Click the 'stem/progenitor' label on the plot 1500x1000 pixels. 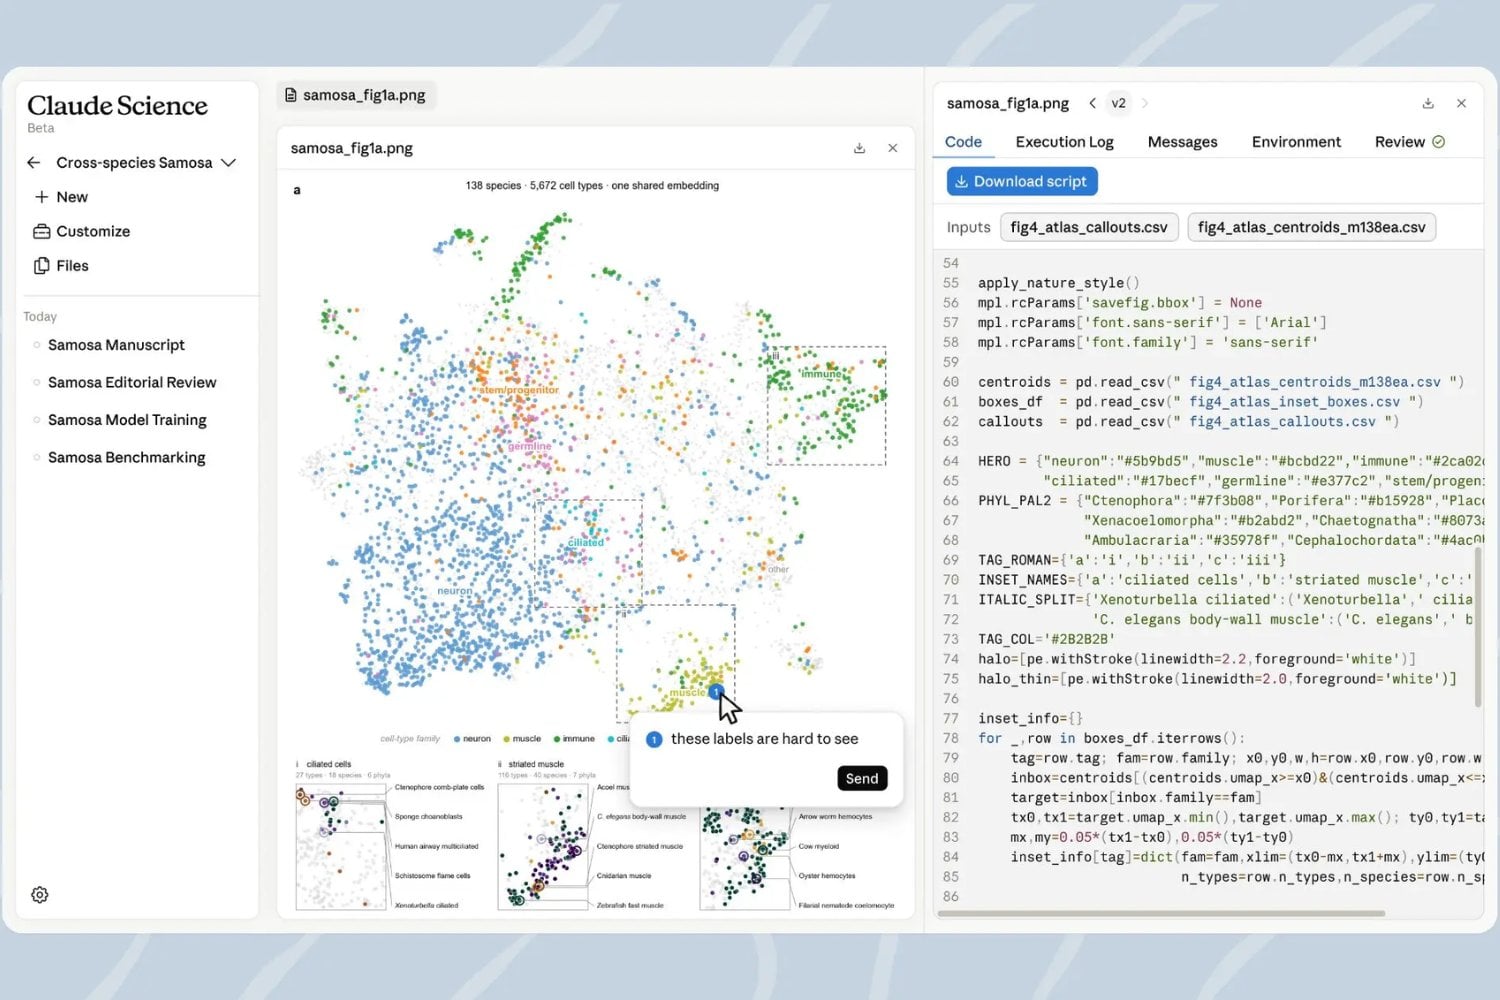519,390
